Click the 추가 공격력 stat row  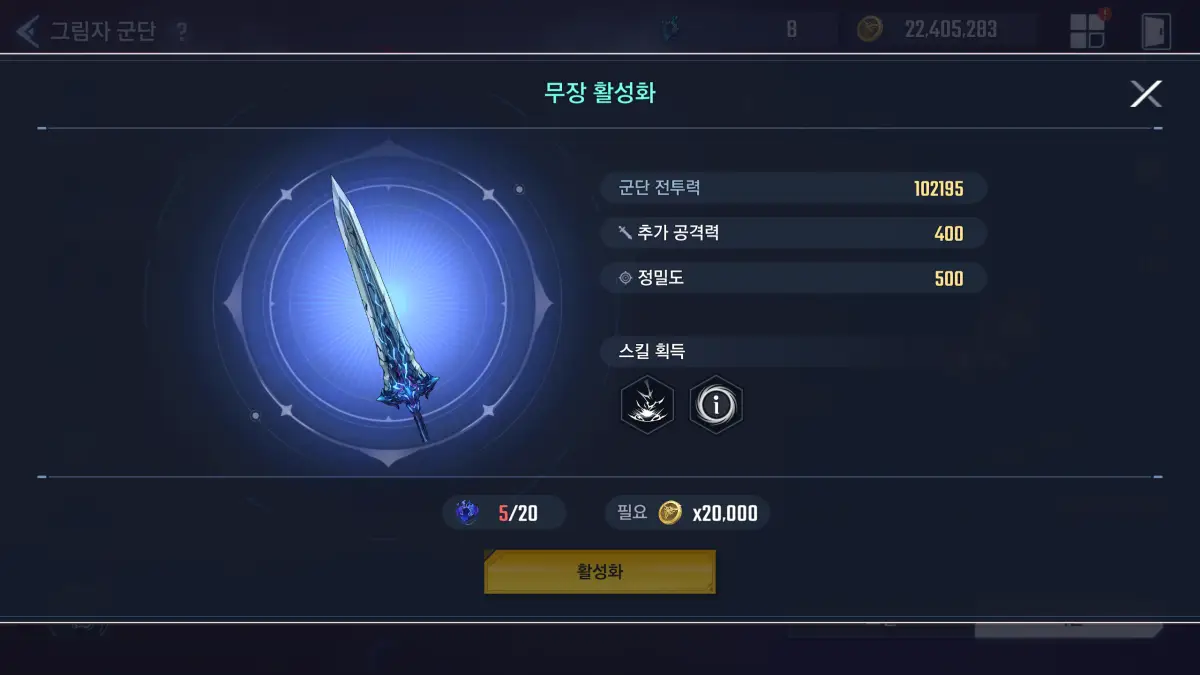[x=794, y=233]
